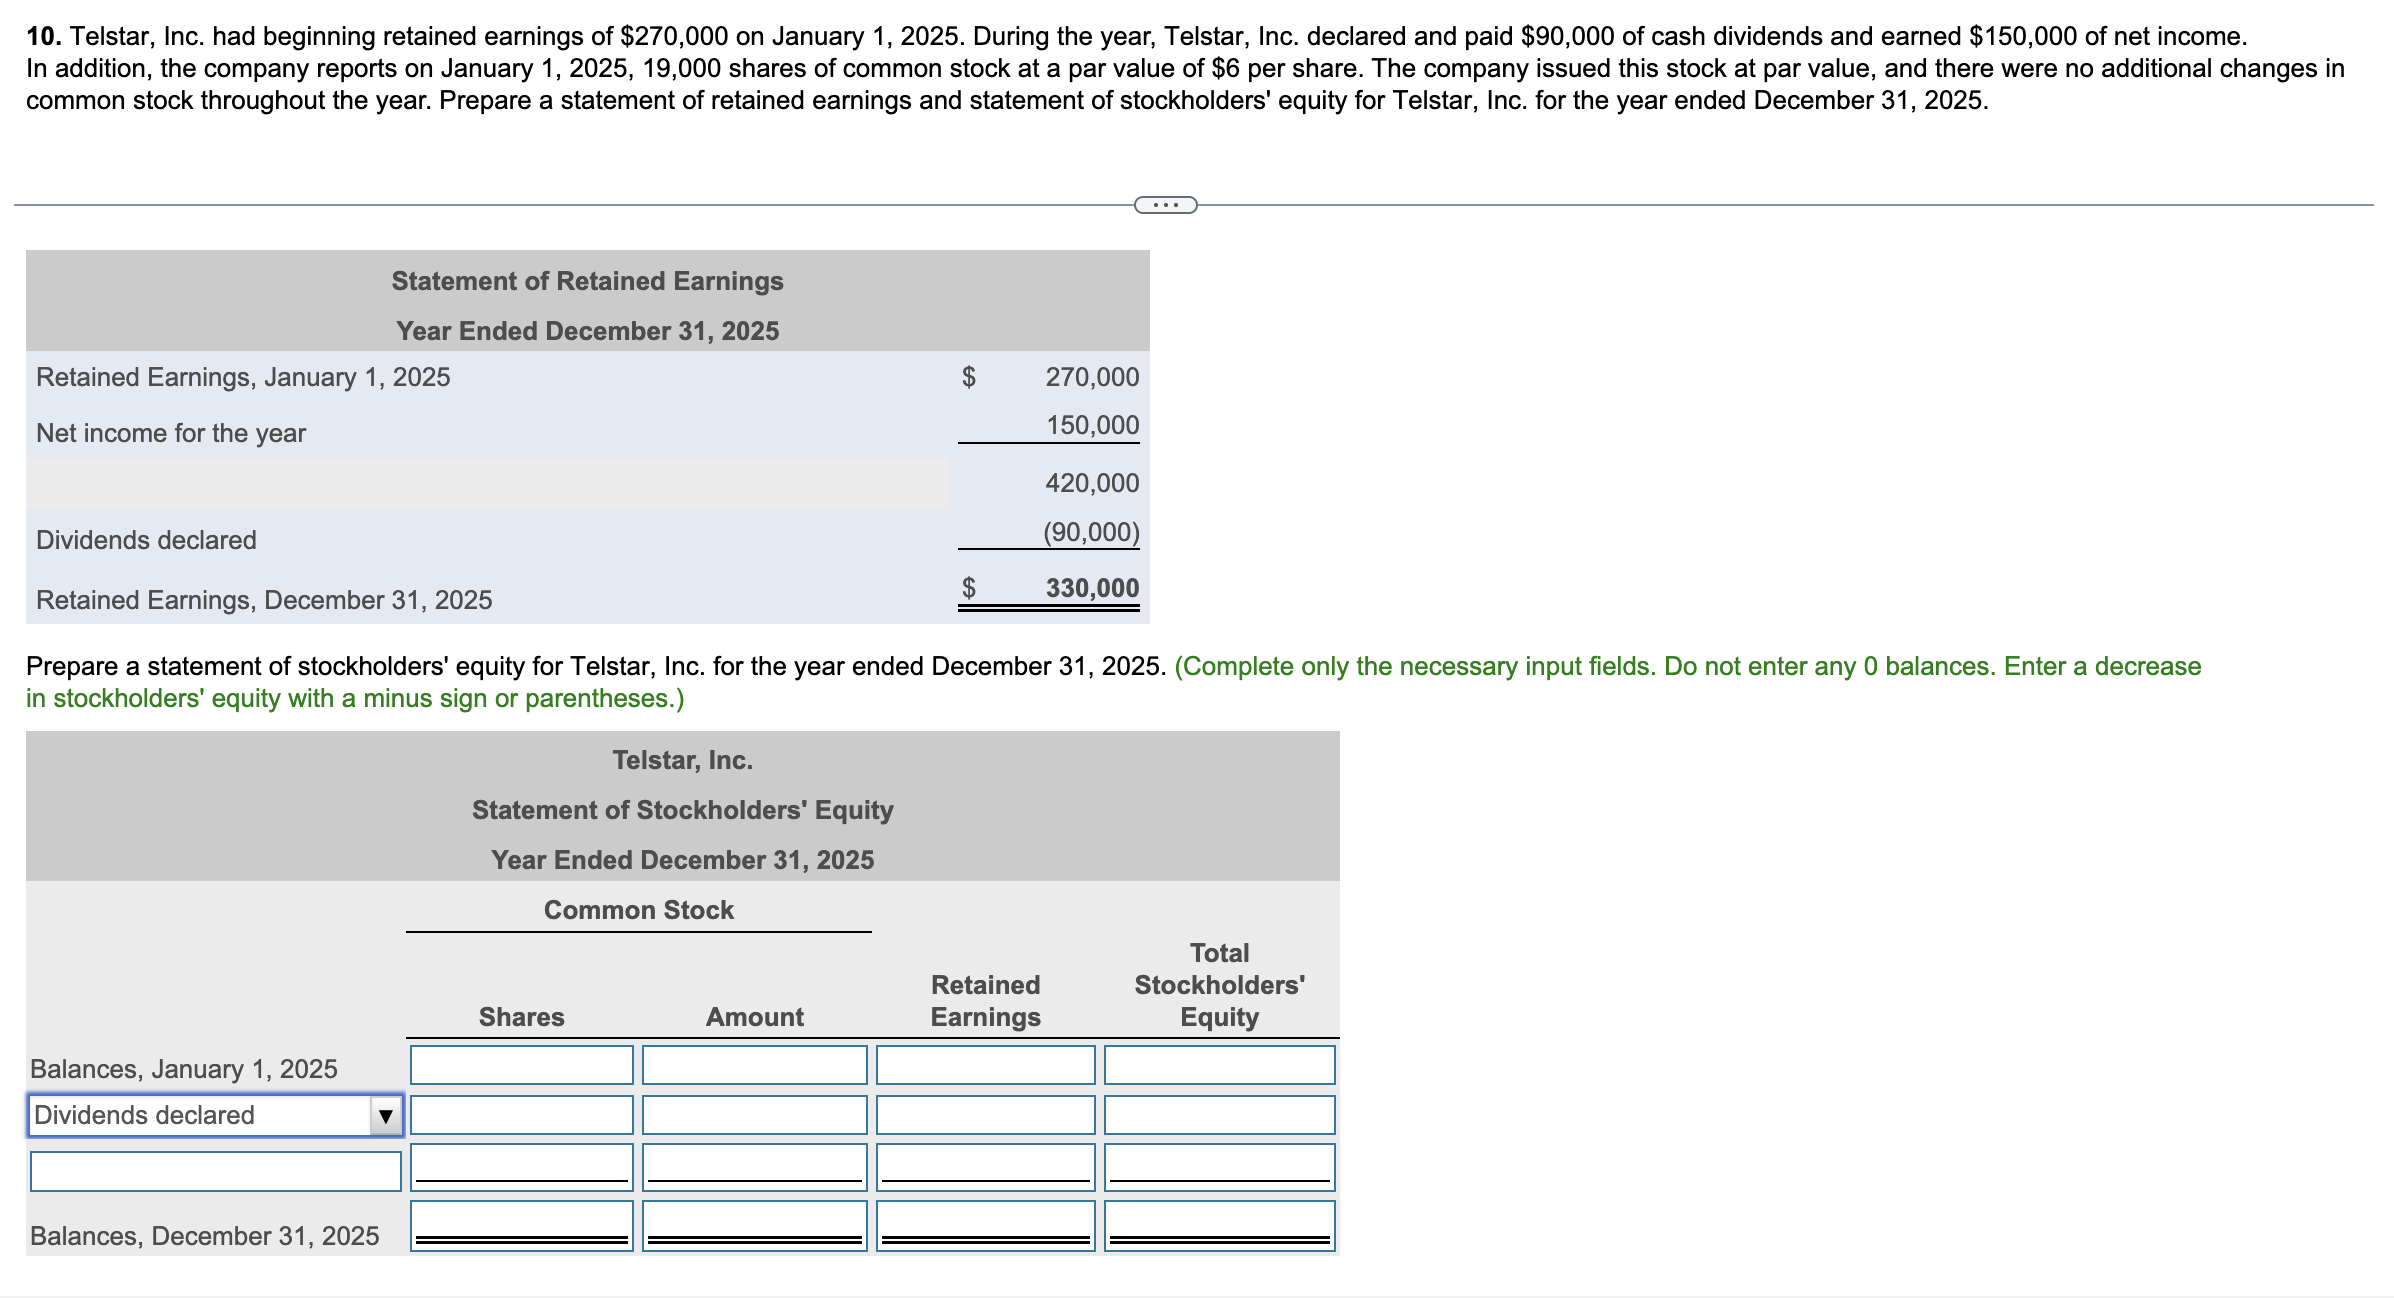Click the ellipsis expander on the divider
2394x1298 pixels.
1165,205
